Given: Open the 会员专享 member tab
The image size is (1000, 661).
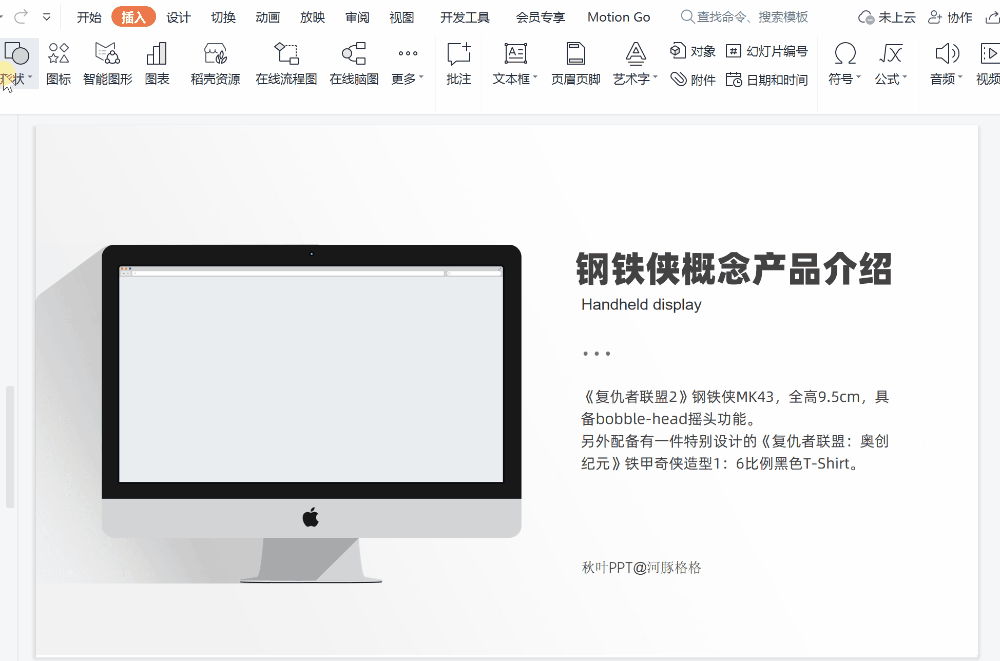Looking at the screenshot, I should click(540, 17).
